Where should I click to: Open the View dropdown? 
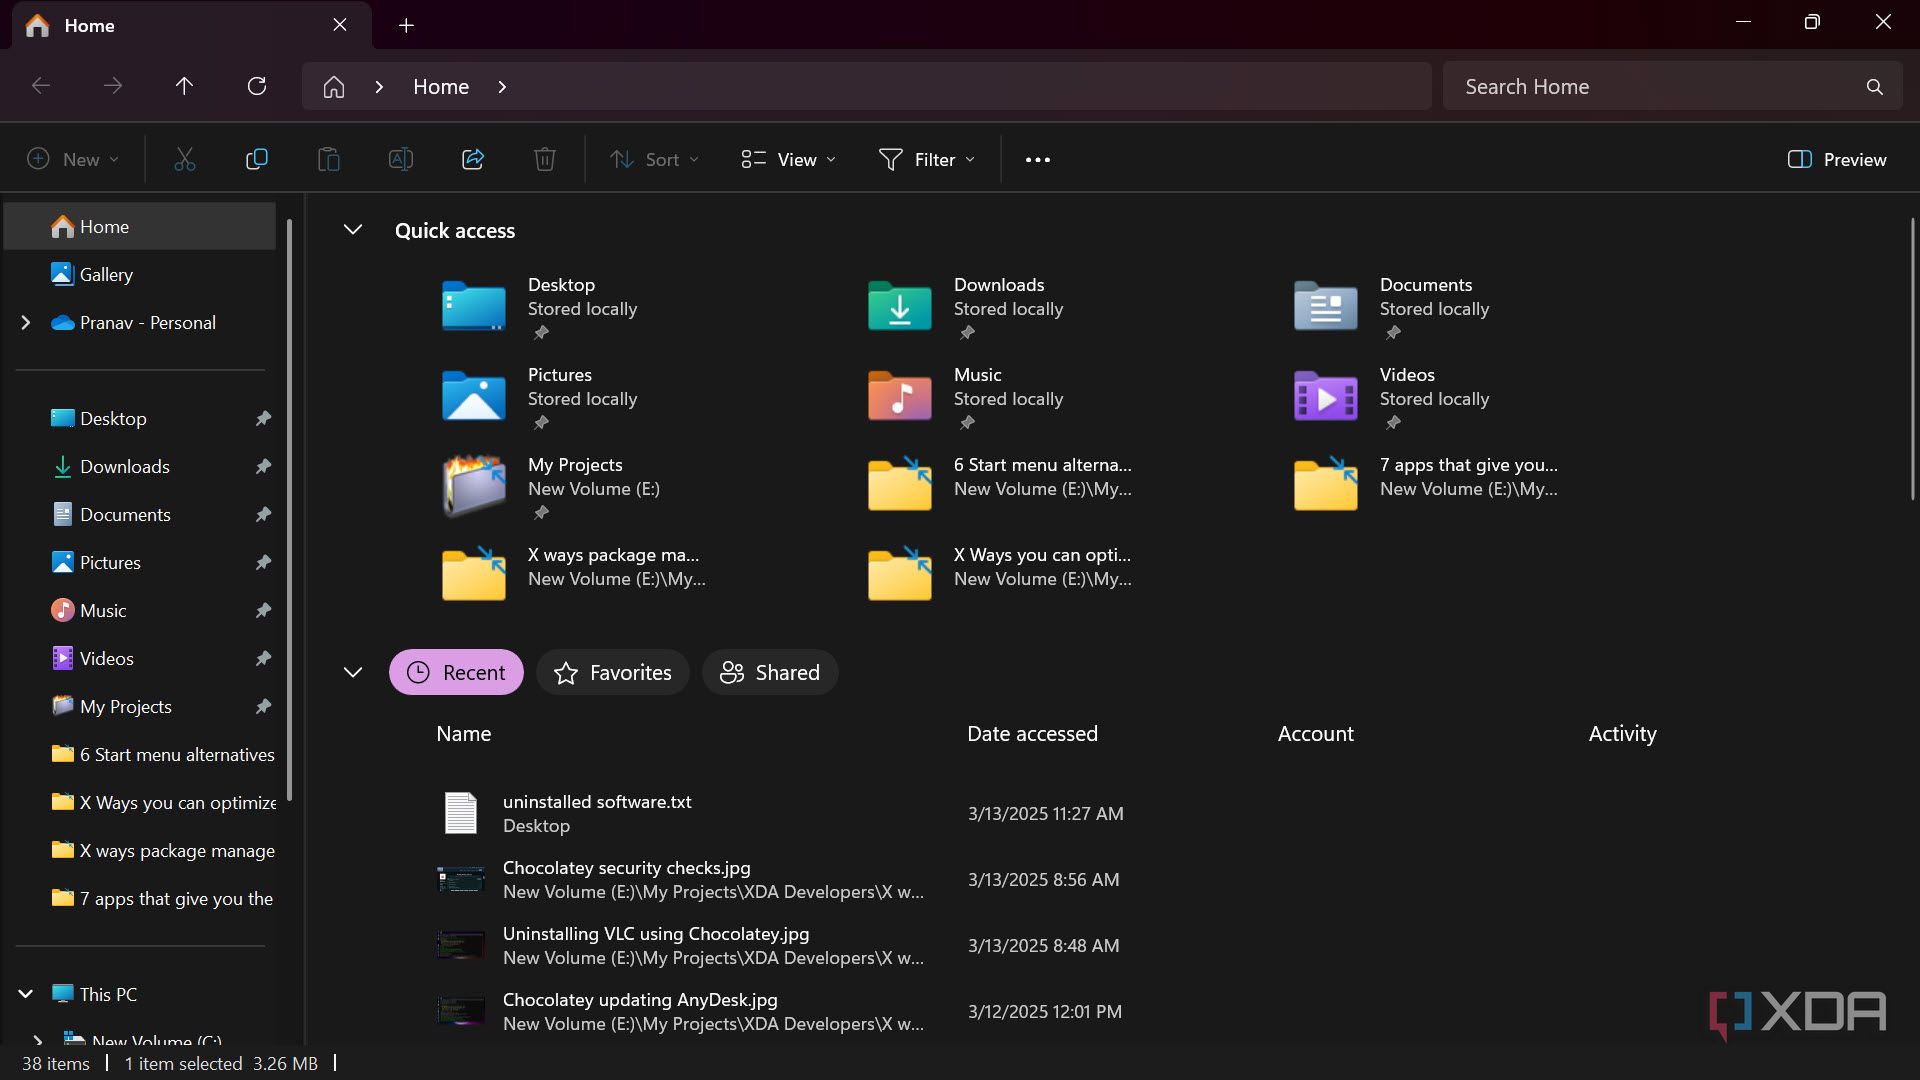[x=789, y=159]
